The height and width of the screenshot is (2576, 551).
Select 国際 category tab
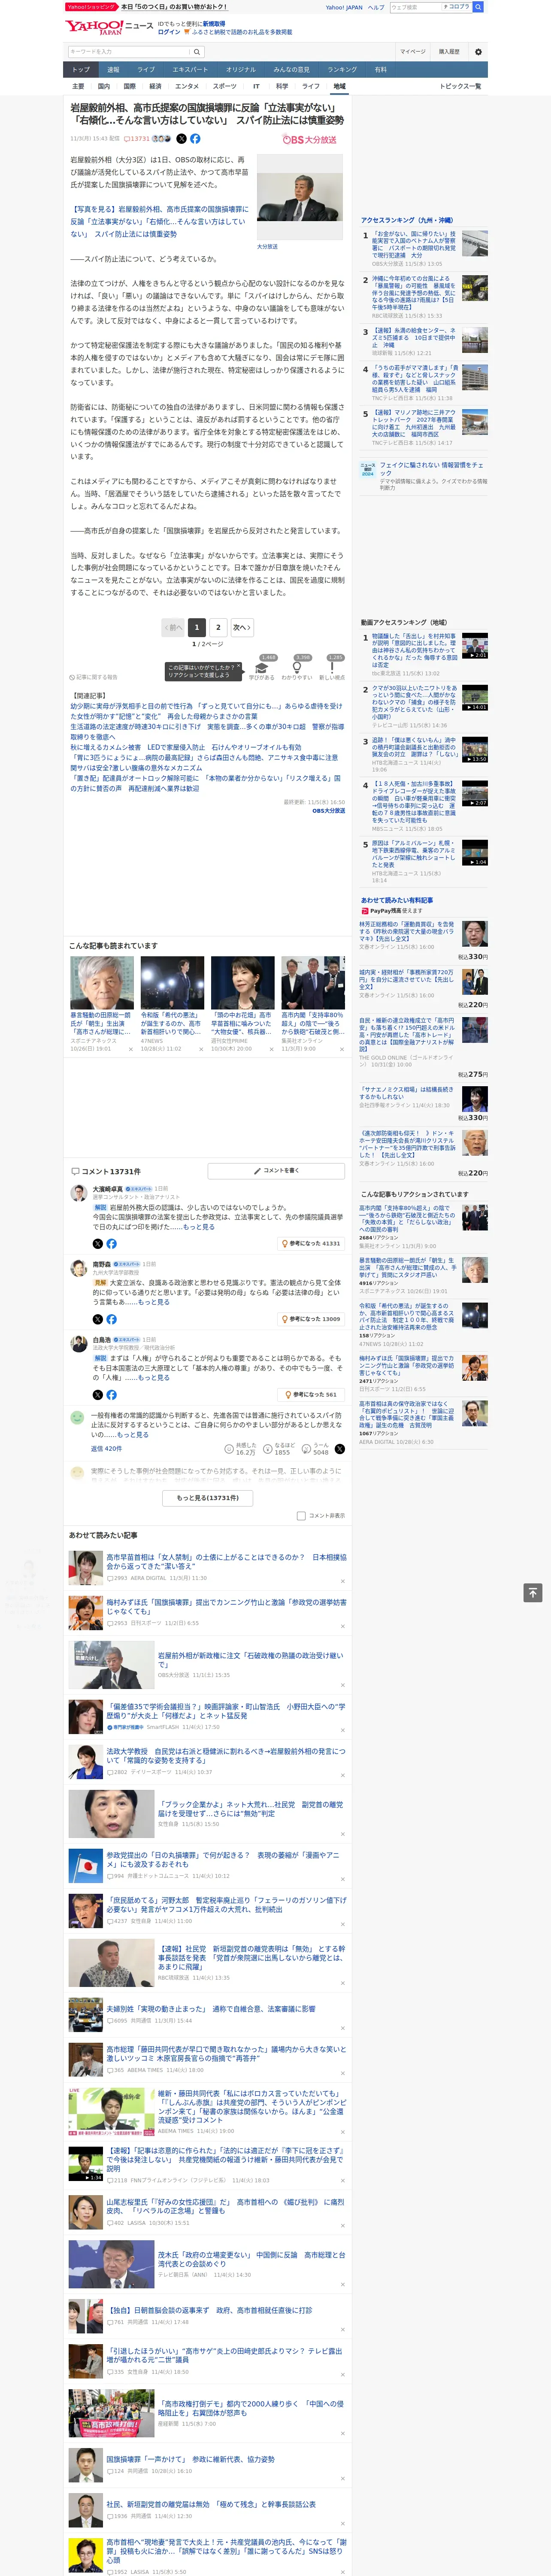(129, 86)
